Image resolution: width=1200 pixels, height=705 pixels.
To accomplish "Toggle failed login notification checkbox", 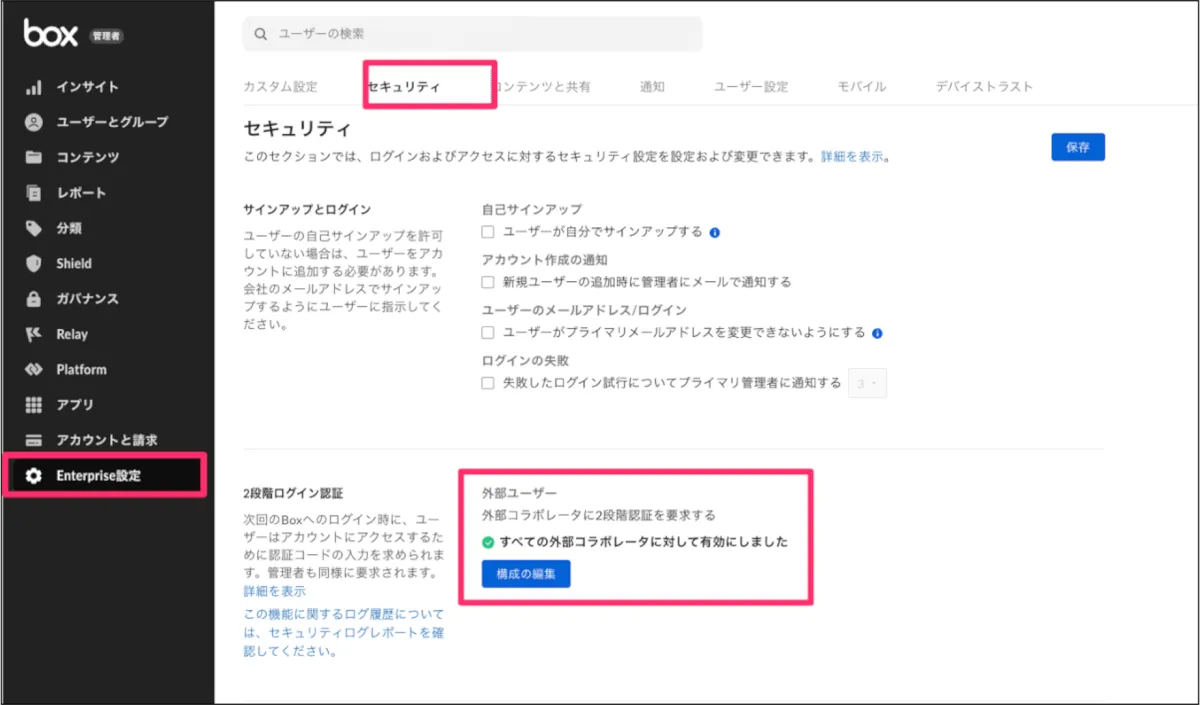I will pos(488,383).
